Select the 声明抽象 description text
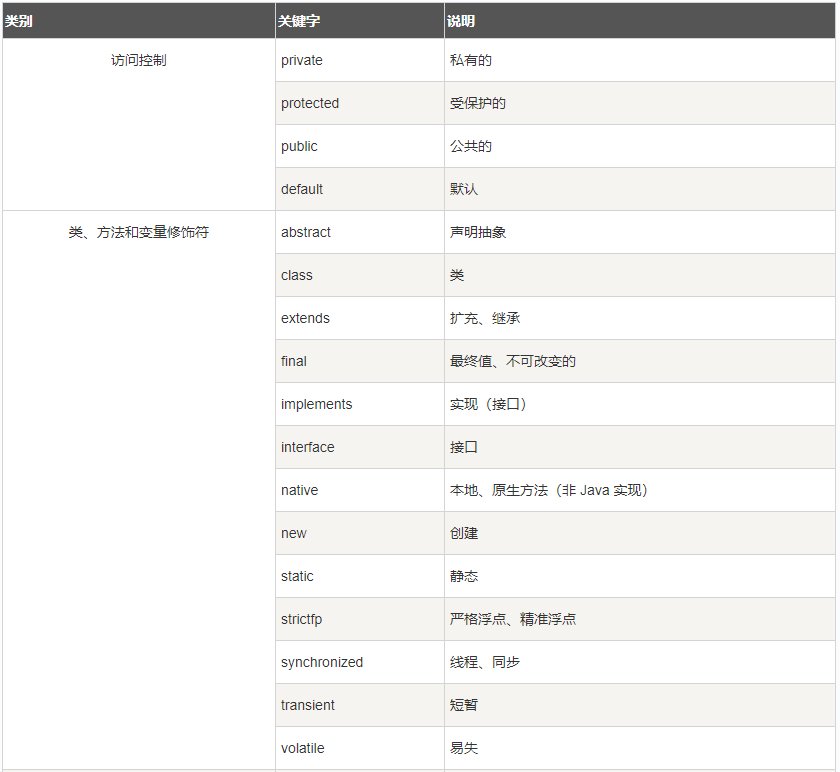 click(477, 232)
